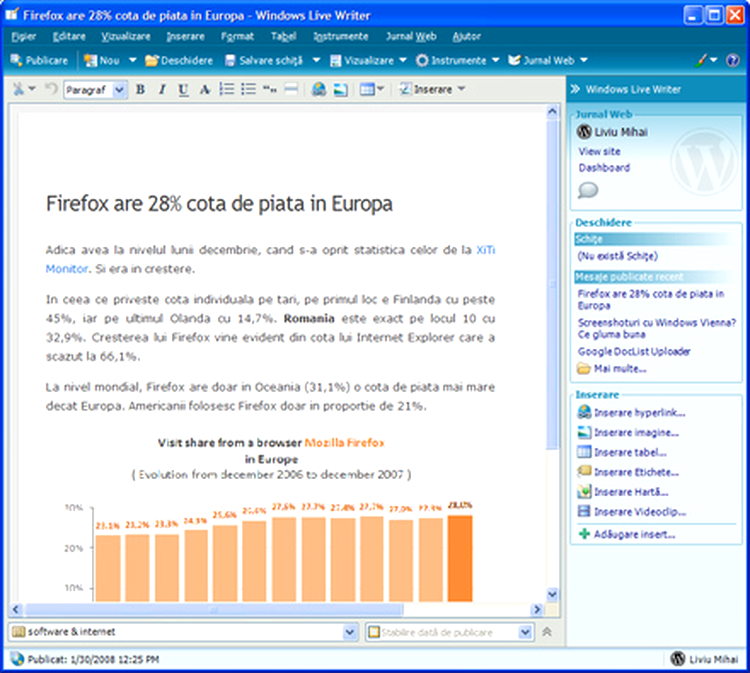
Task: Click Inserare Etichete in sidebar
Action: (x=628, y=472)
